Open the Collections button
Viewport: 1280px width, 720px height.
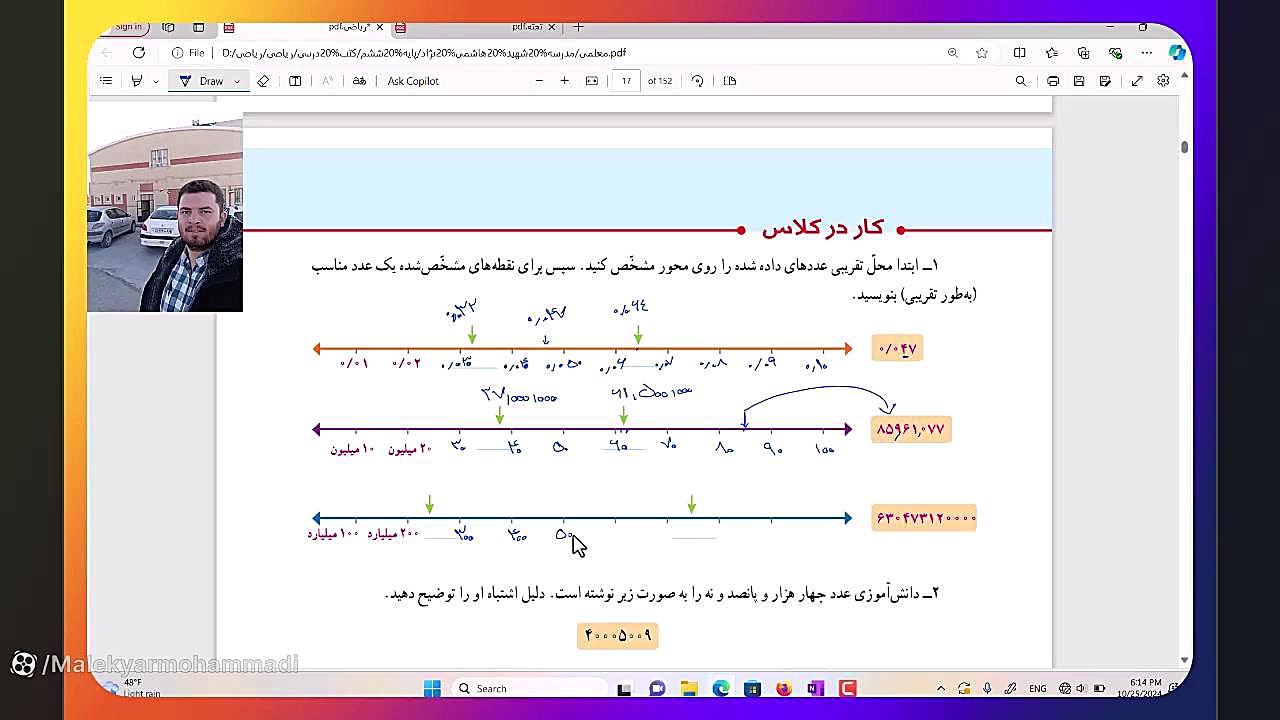pos(1083,53)
